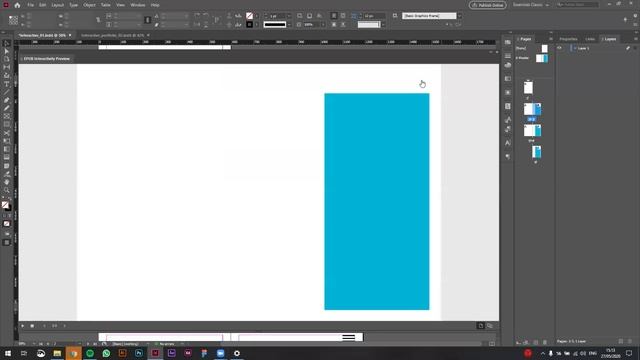Image resolution: width=640 pixels, height=360 pixels.
Task: Click the clear preview stop button
Action: [32, 326]
